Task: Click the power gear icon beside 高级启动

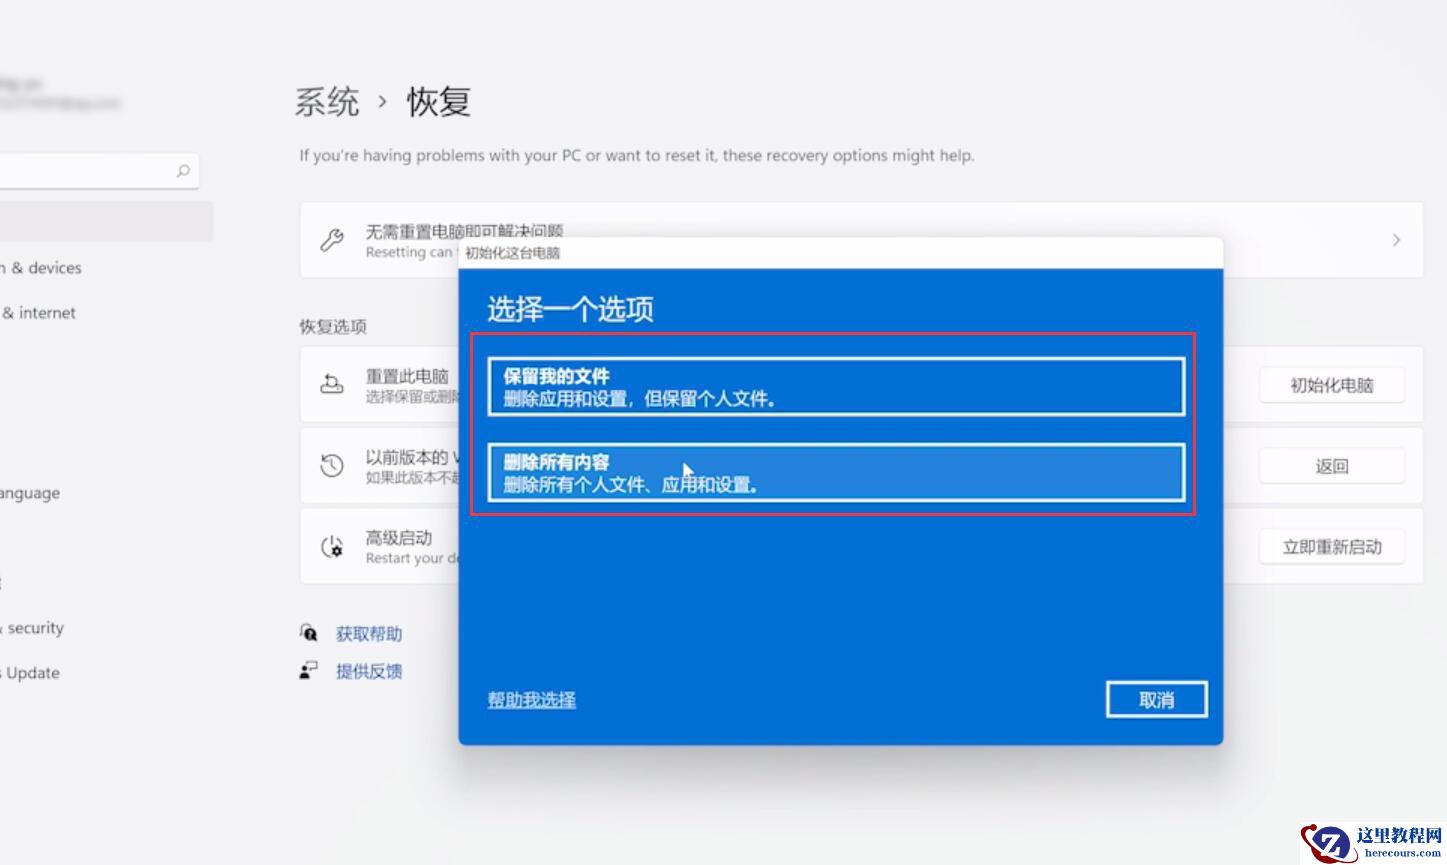Action: [331, 545]
